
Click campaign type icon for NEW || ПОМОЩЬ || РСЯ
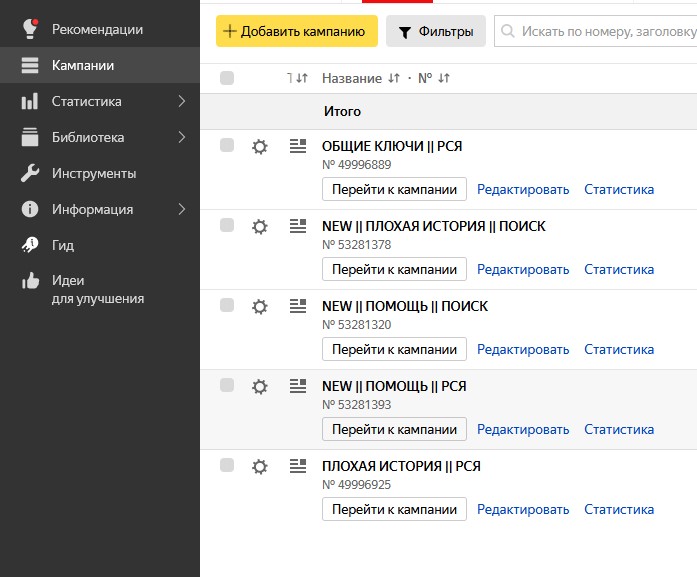coord(298,386)
